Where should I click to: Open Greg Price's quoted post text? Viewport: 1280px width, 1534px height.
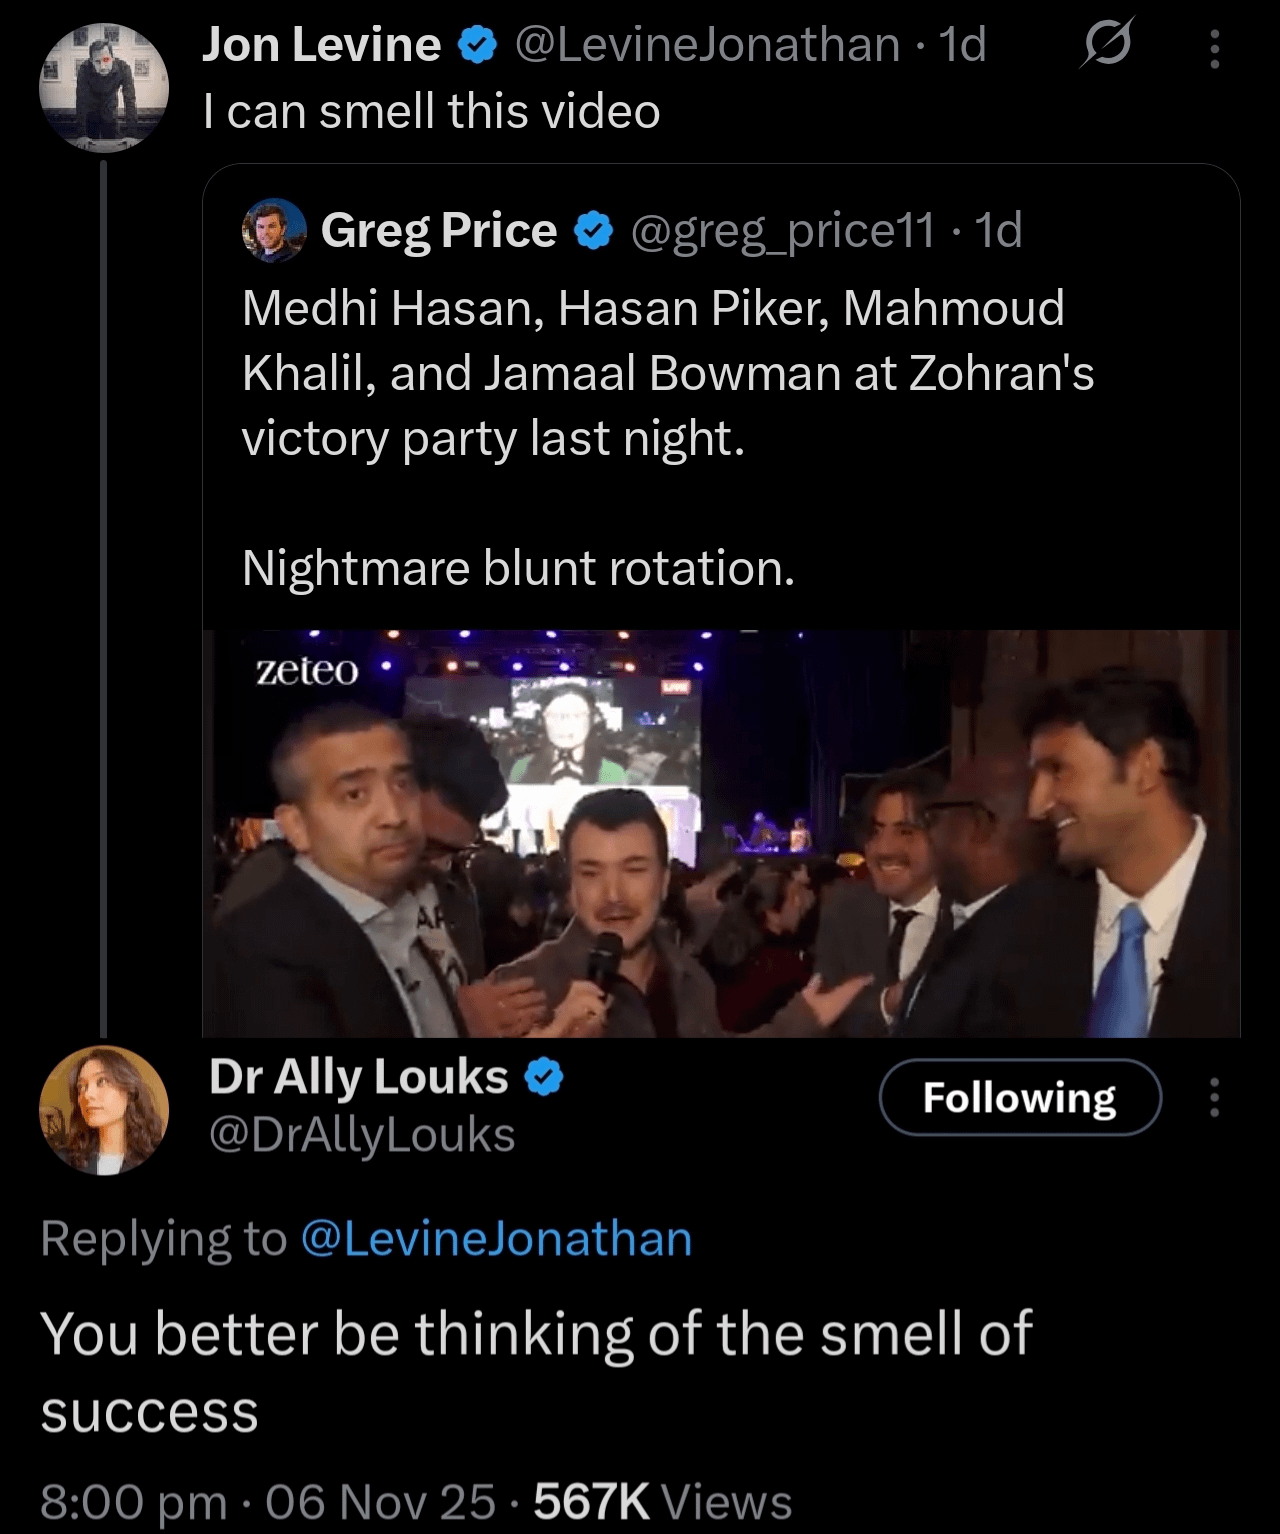coord(668,373)
